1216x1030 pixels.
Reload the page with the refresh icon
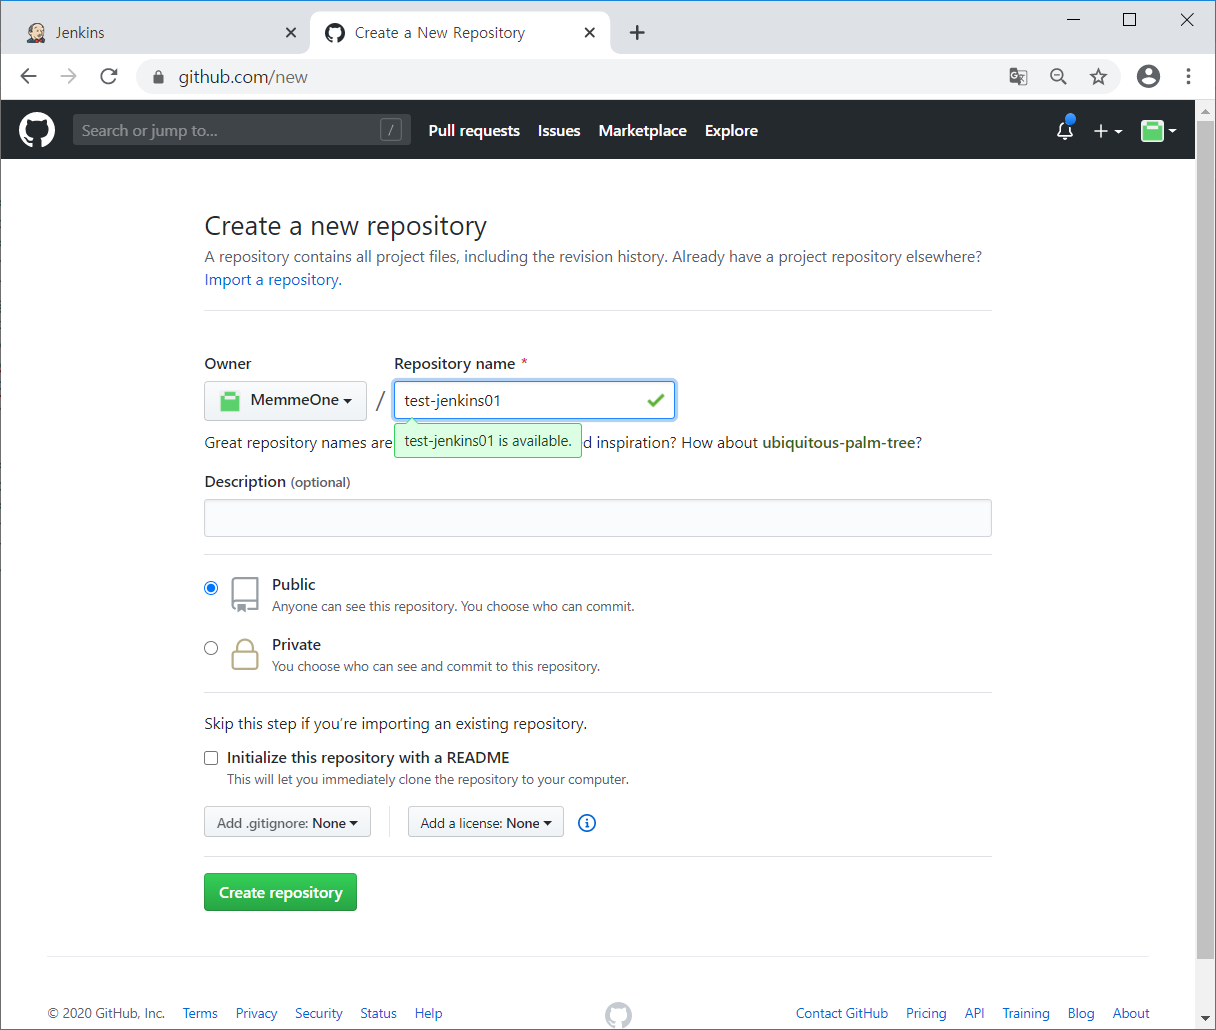[109, 76]
